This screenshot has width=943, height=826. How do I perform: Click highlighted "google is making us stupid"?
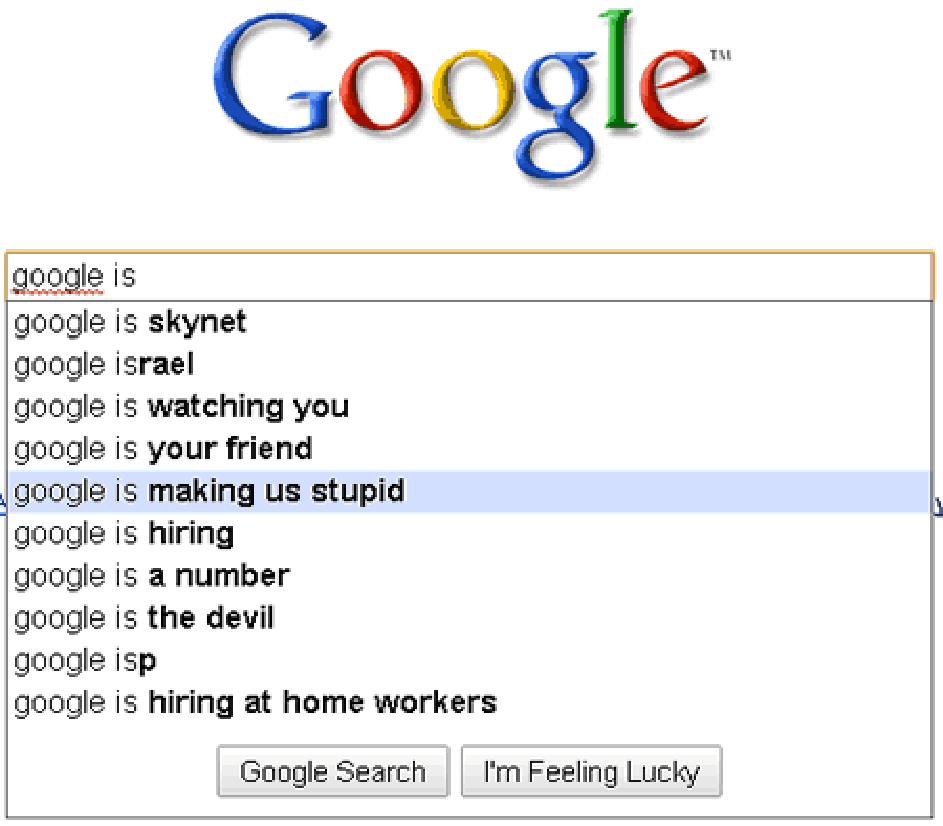tap(469, 492)
